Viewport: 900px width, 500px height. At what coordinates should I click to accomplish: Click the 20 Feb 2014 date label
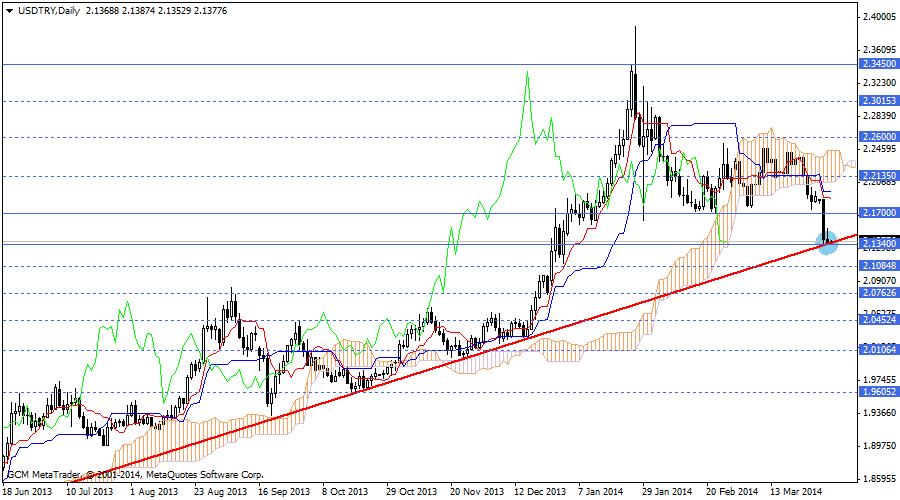[x=732, y=492]
